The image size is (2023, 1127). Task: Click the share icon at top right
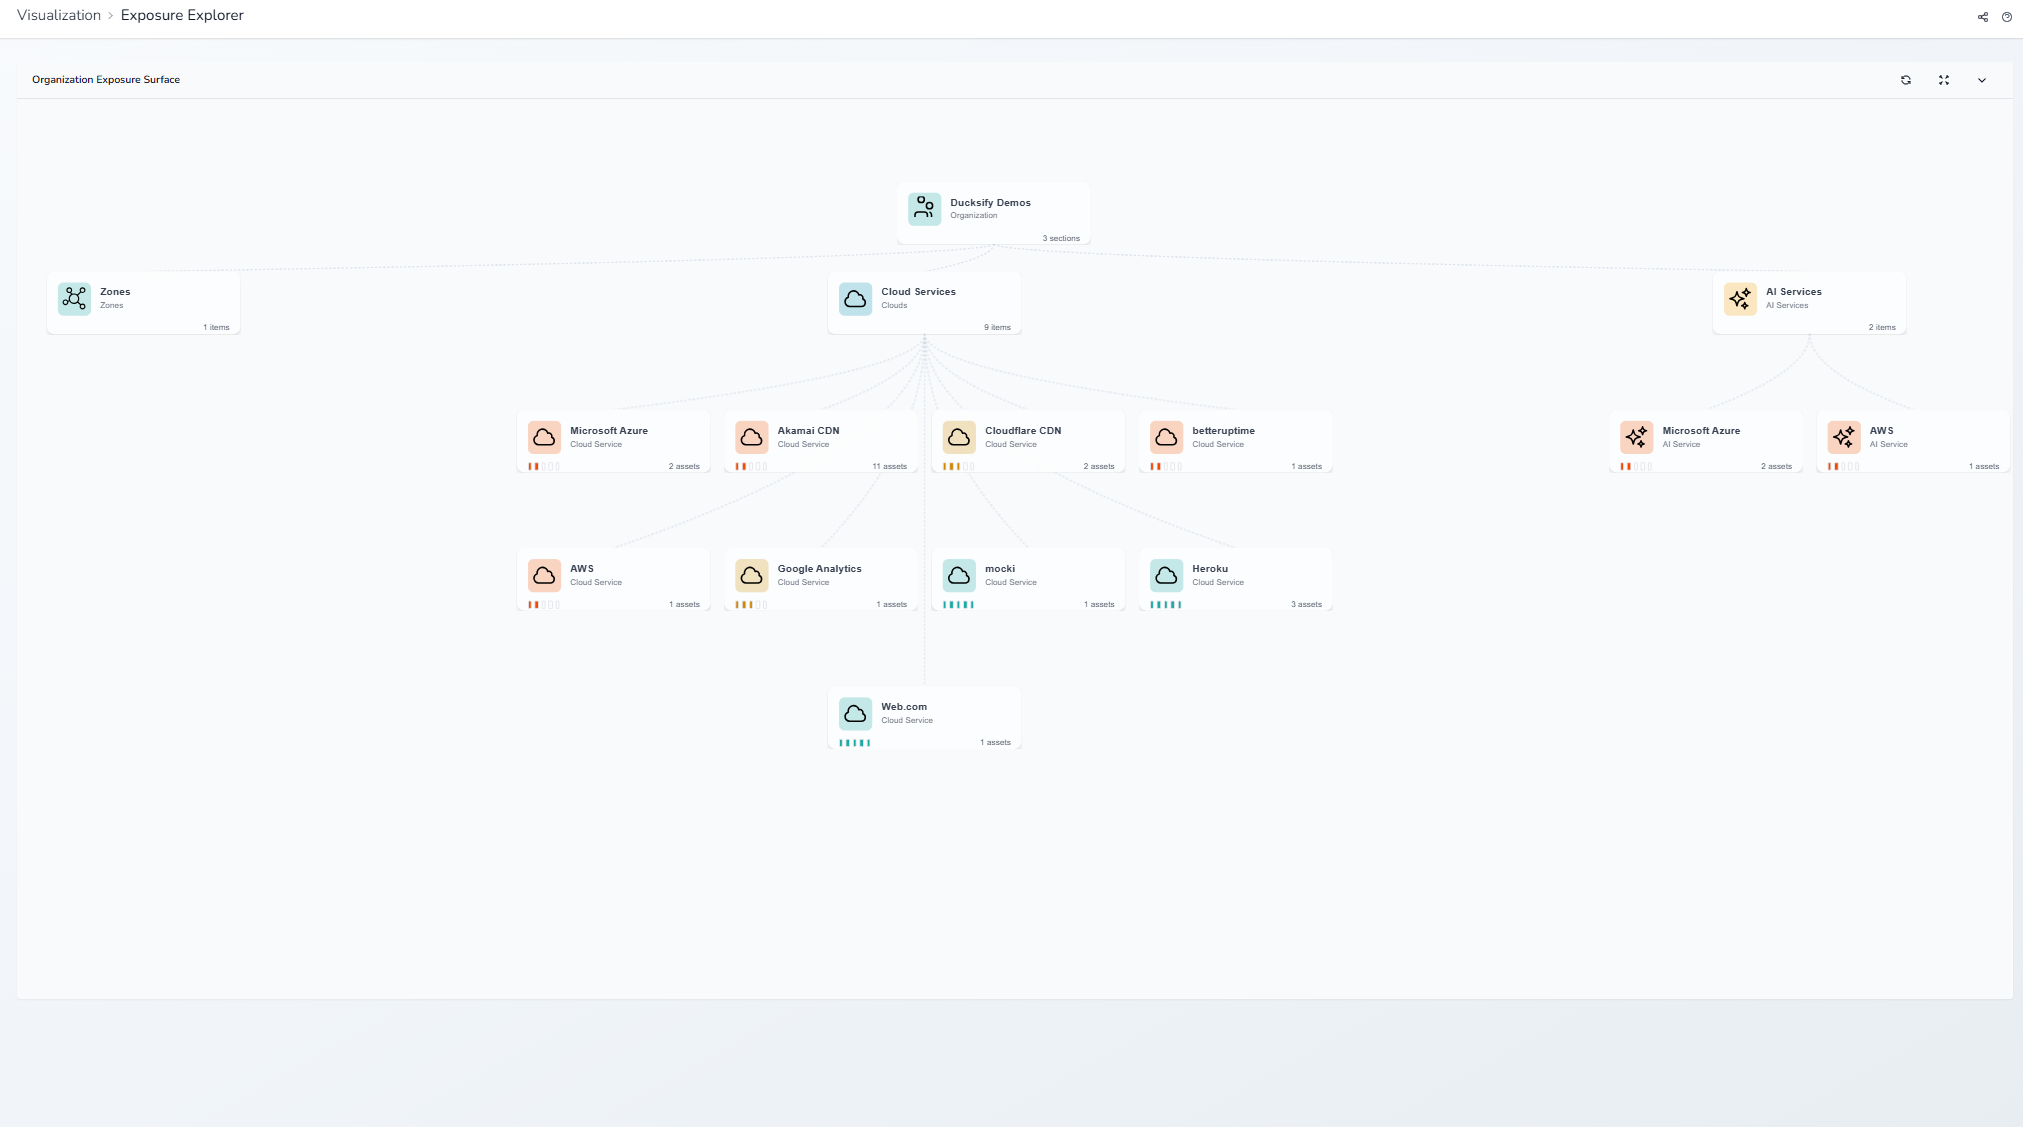[x=1983, y=17]
